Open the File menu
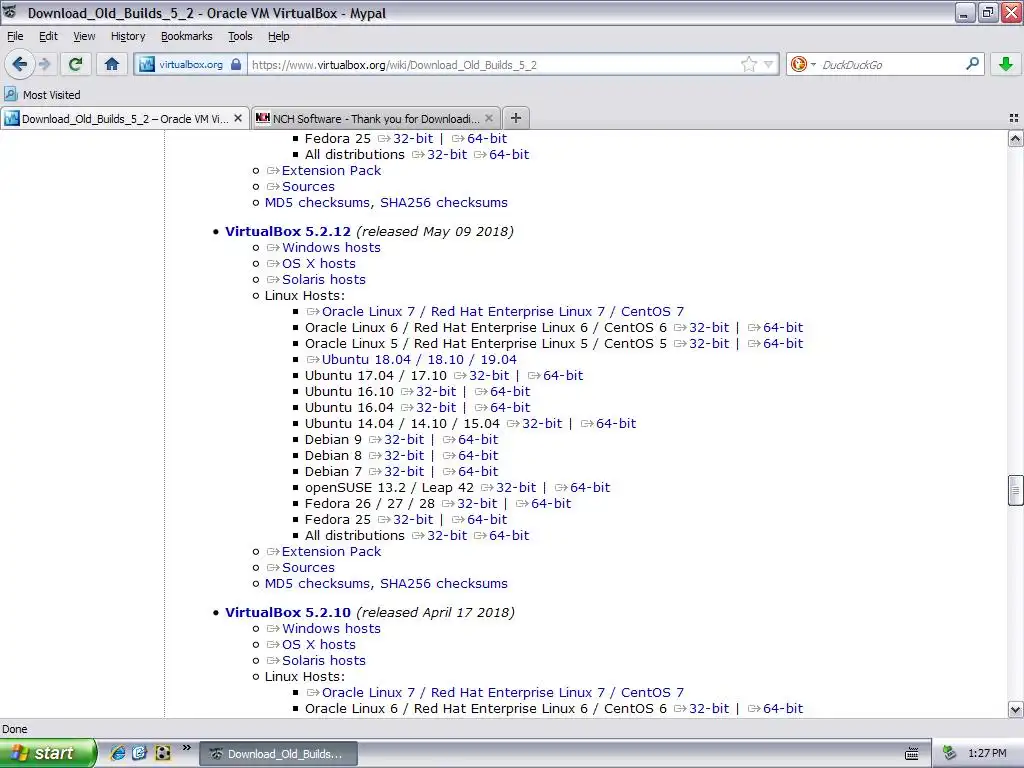The image size is (1024, 768). (x=15, y=37)
